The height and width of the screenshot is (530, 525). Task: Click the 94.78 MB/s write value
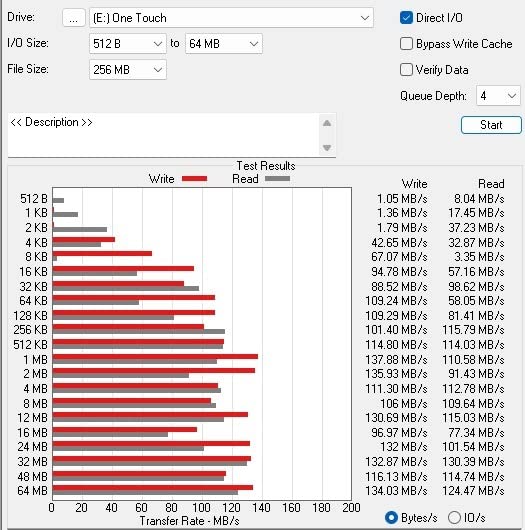400,272
